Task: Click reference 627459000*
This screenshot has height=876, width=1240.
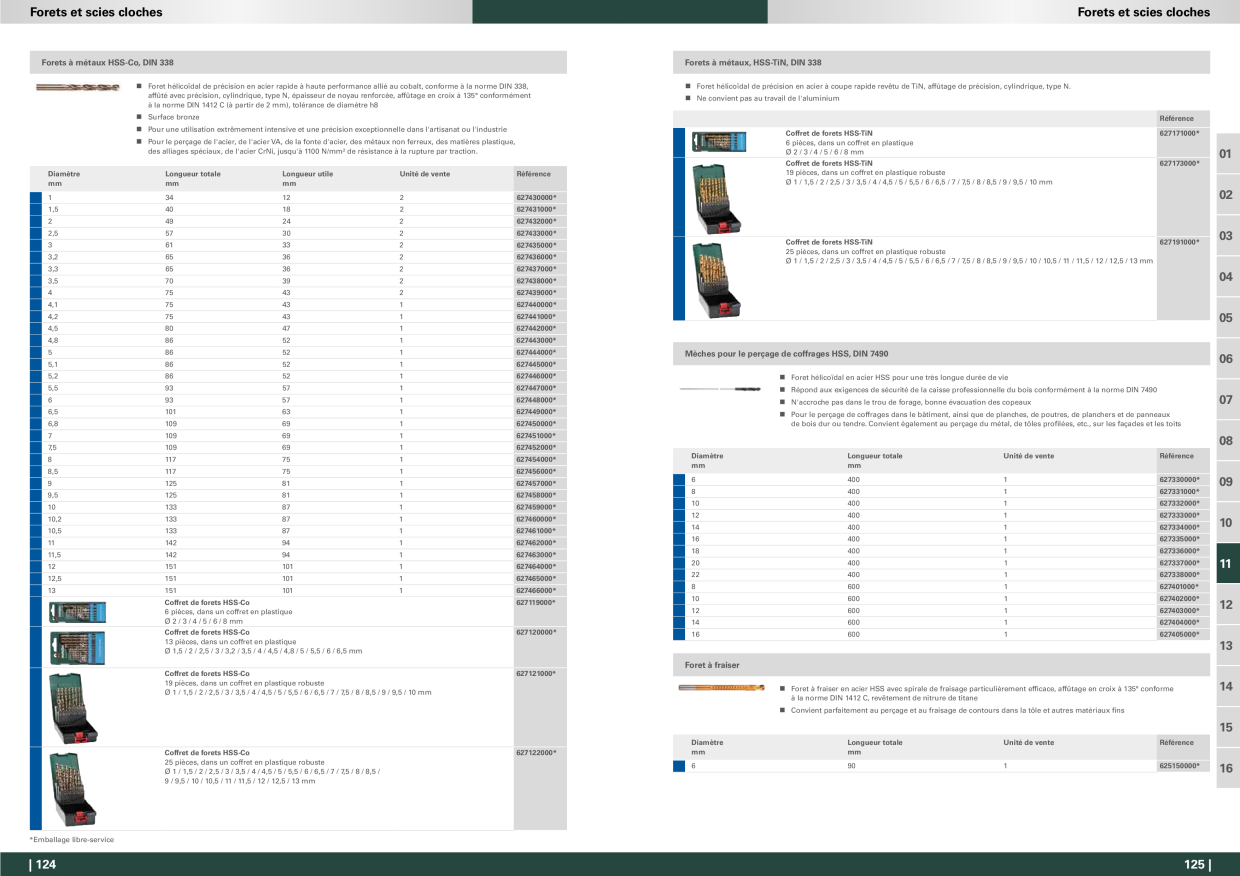Action: 536,507
